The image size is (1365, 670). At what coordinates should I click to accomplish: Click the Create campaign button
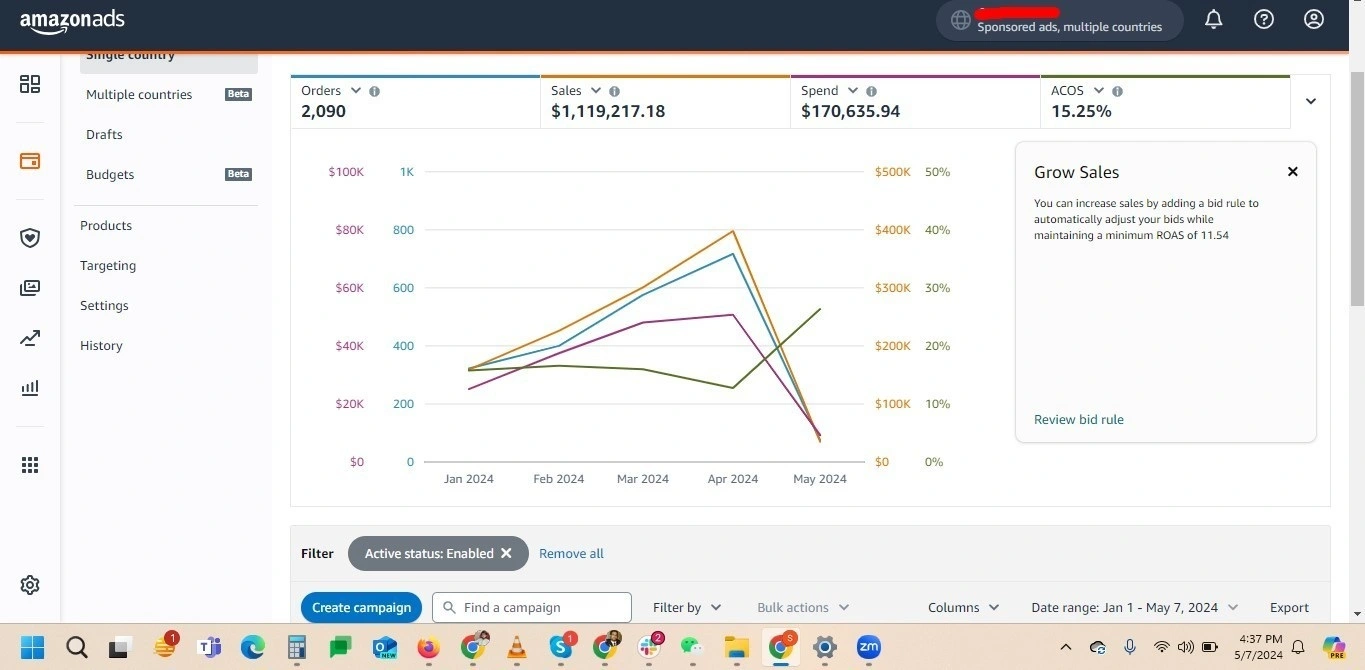click(361, 607)
